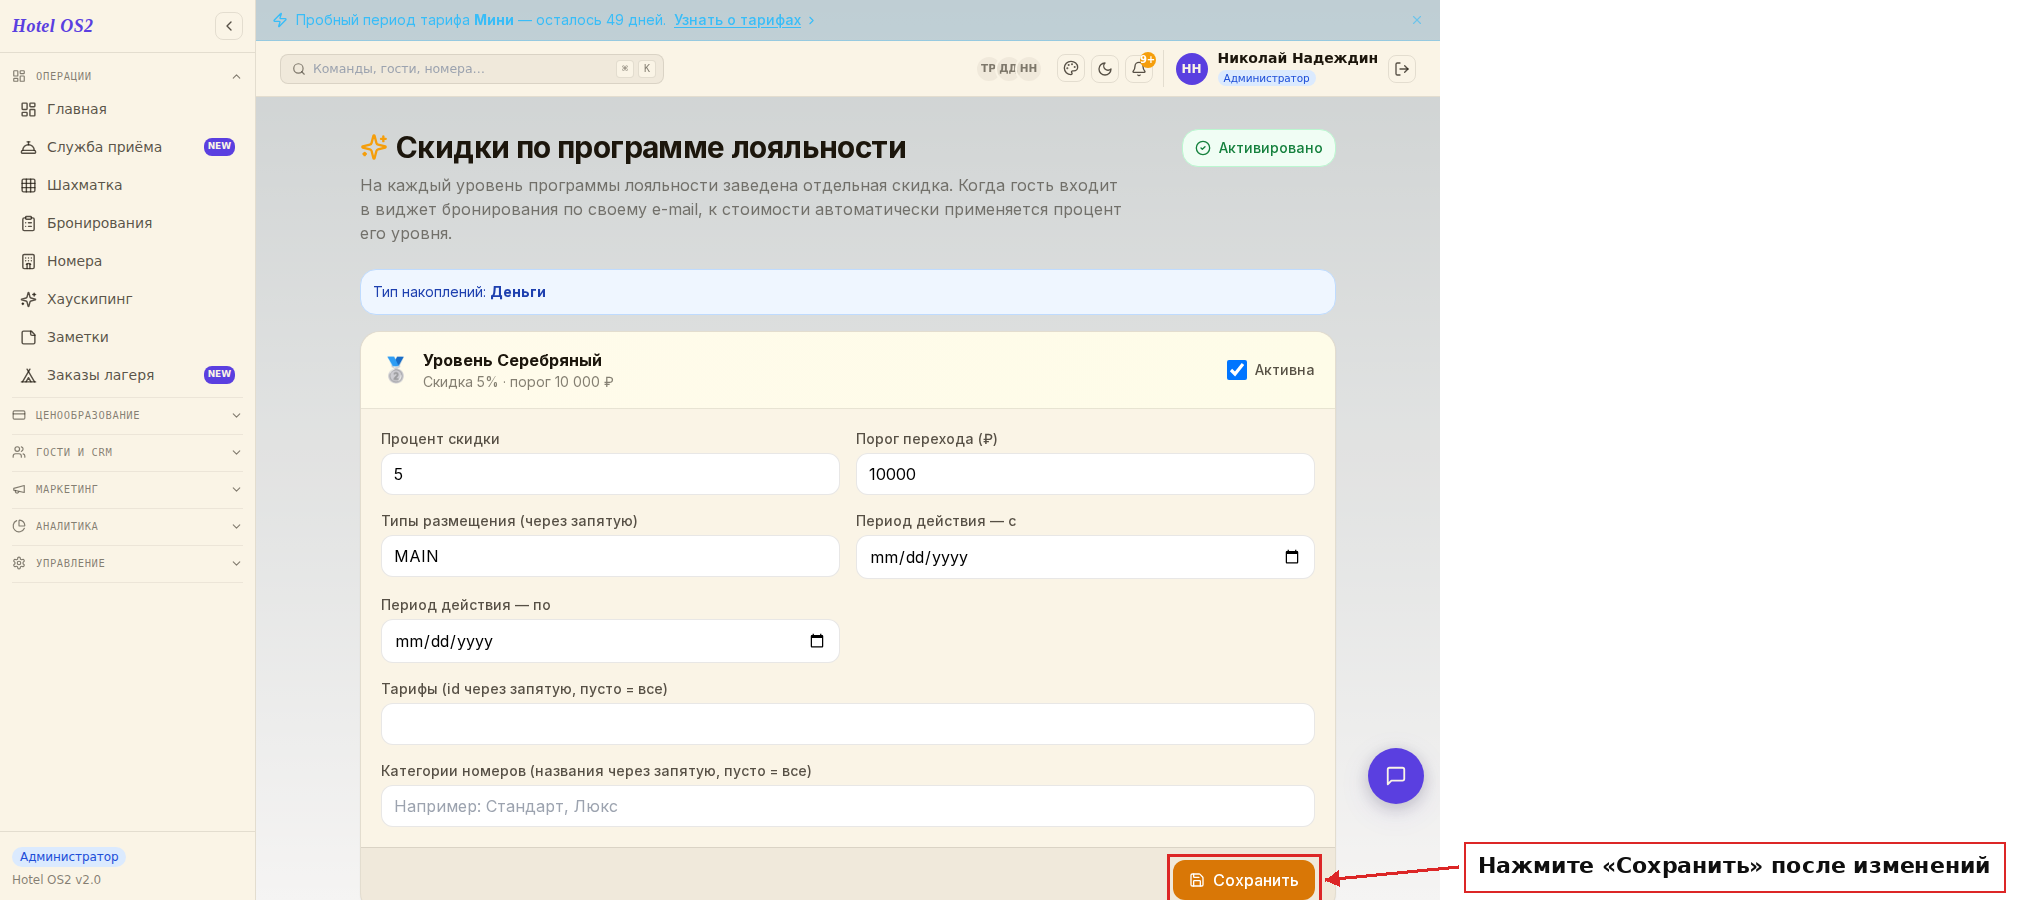The height and width of the screenshot is (900, 2029).
Task: Dismiss the trial period banner
Action: tap(1417, 20)
